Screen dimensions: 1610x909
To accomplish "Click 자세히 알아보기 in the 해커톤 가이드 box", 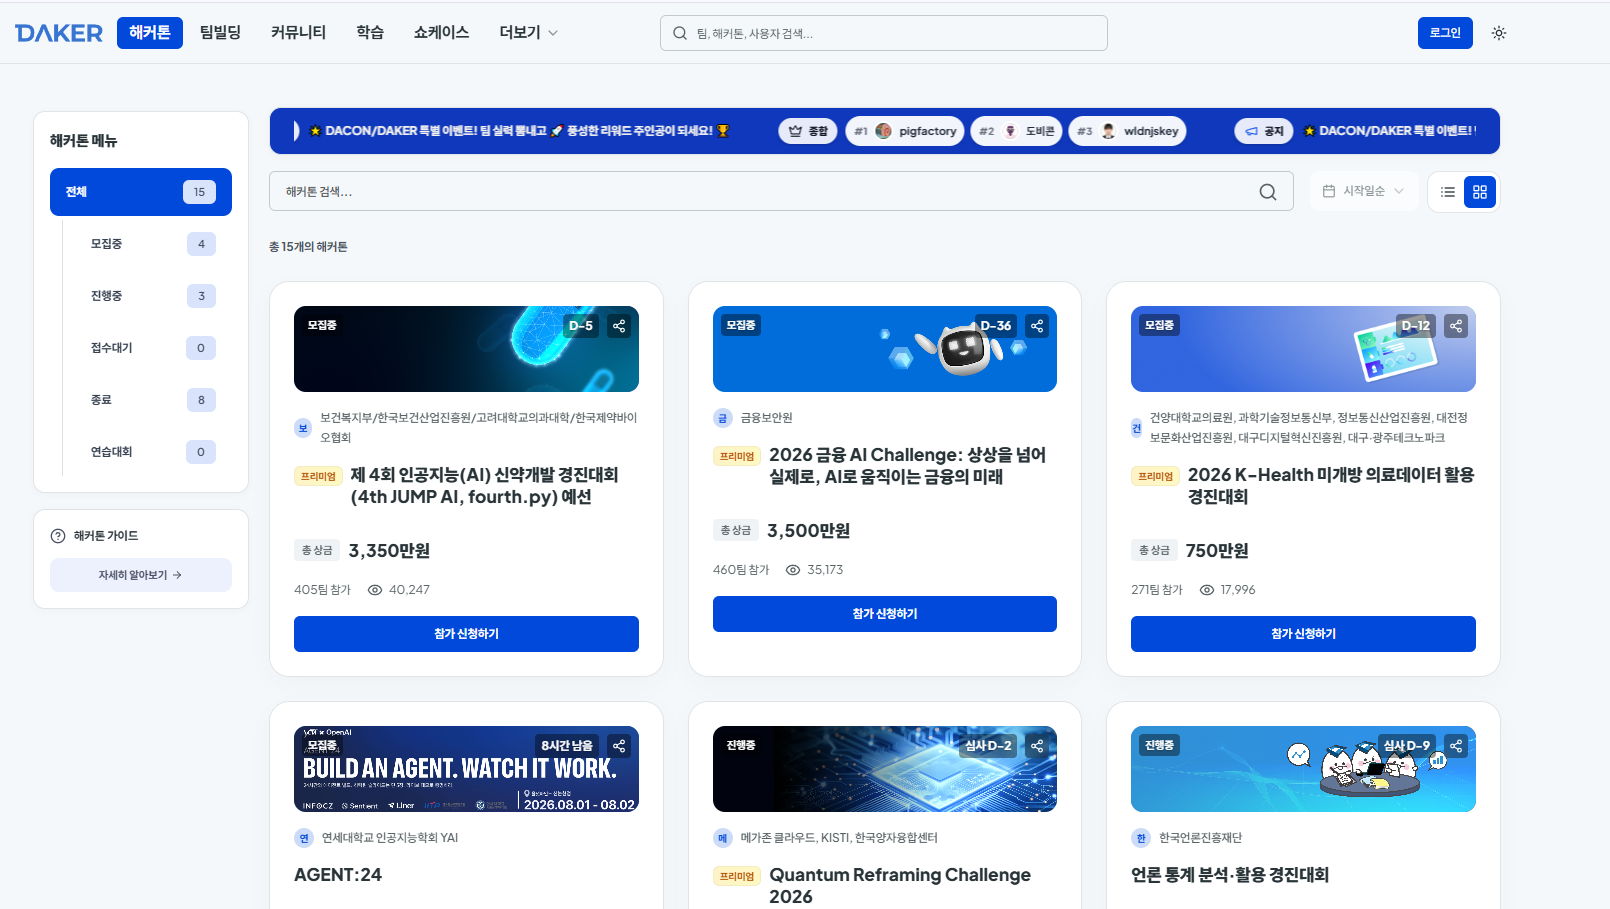I will [141, 575].
